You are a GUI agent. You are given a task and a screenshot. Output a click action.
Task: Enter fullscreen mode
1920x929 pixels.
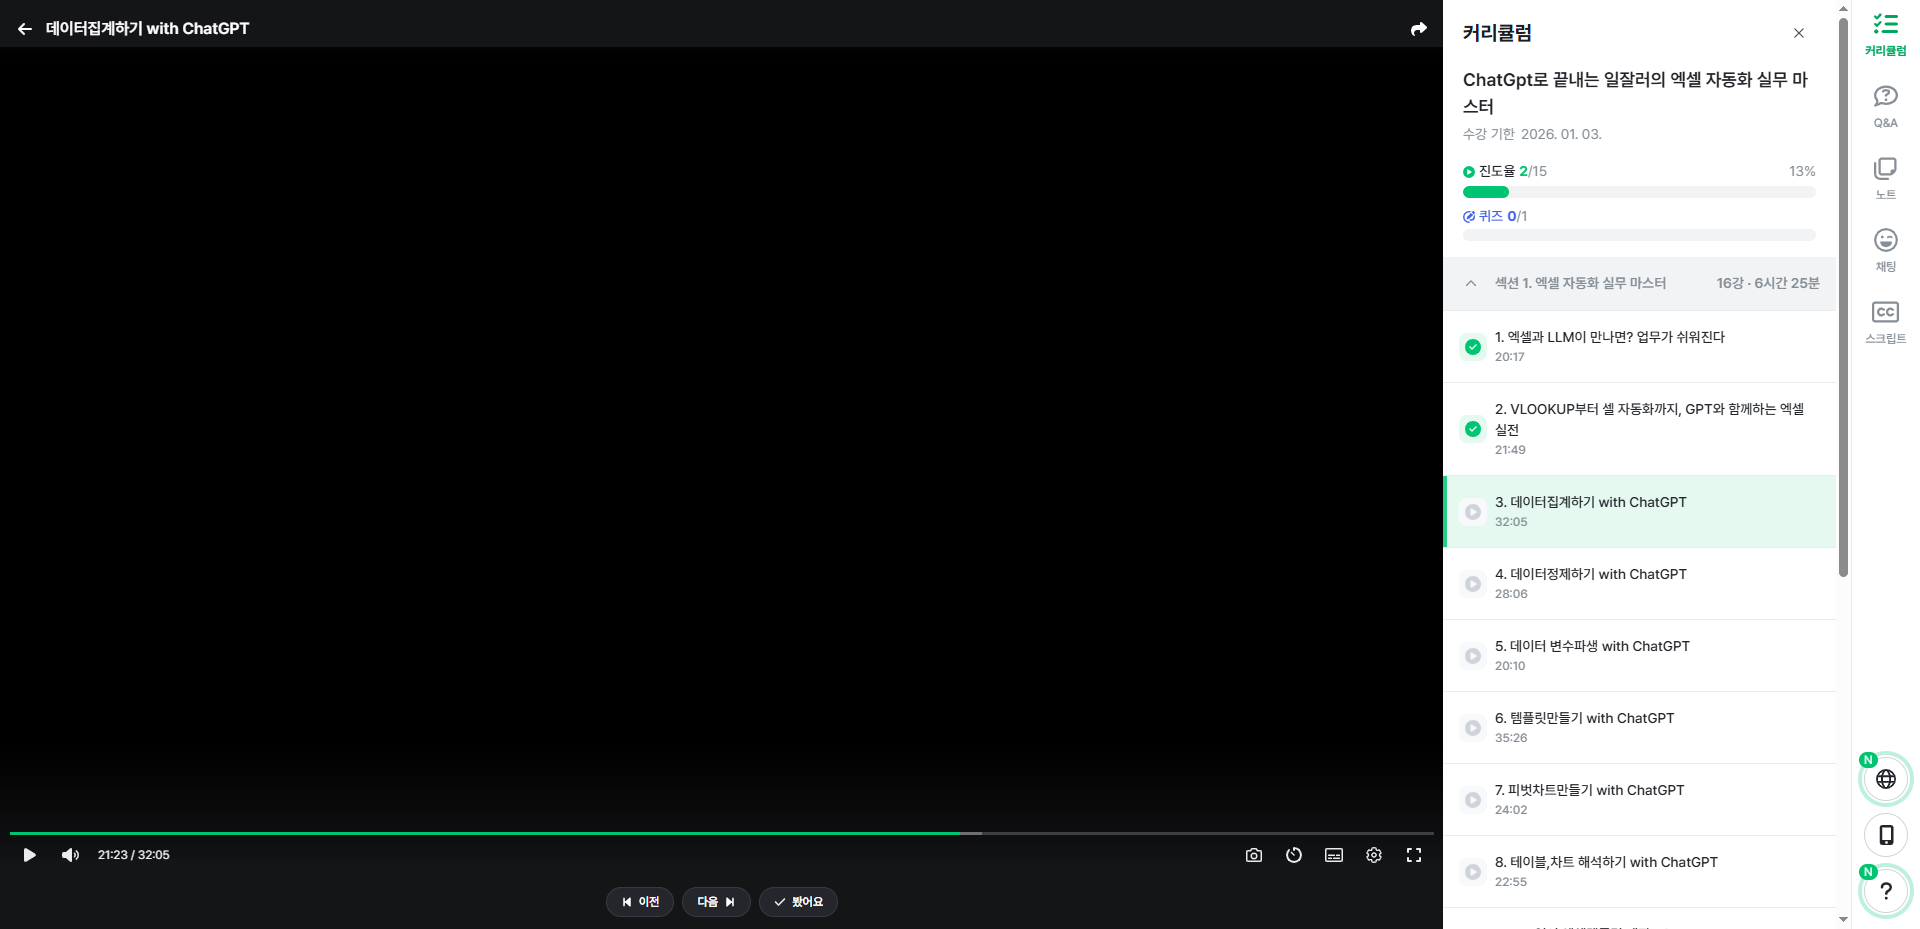pos(1413,855)
